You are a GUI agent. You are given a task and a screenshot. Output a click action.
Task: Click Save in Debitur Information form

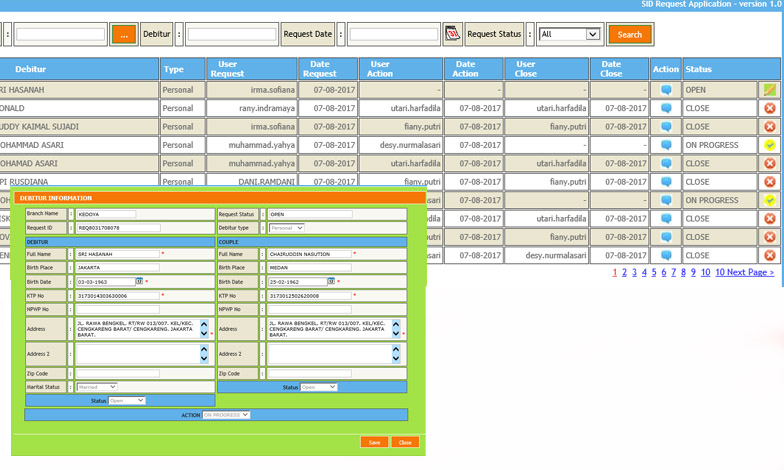coord(374,442)
